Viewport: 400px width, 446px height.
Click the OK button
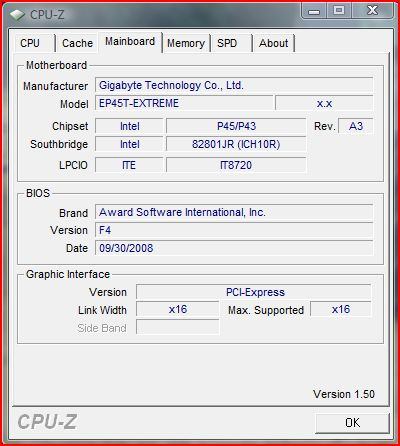click(x=352, y=423)
